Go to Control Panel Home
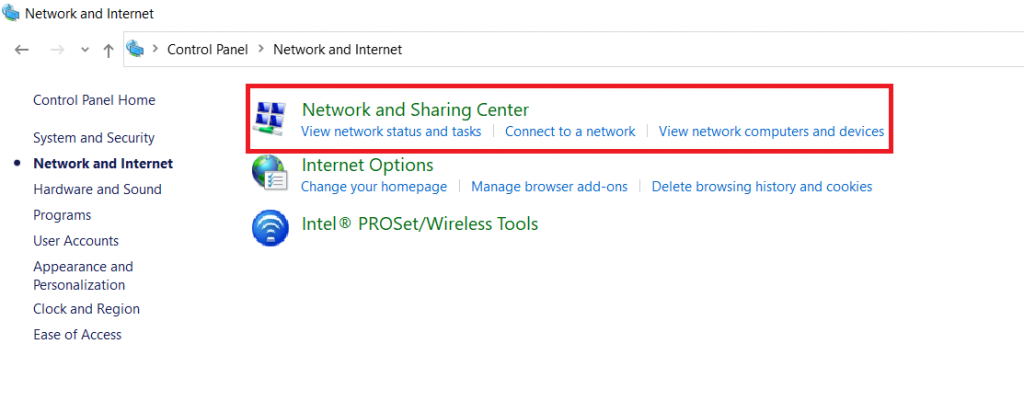1024x401 pixels. (94, 101)
